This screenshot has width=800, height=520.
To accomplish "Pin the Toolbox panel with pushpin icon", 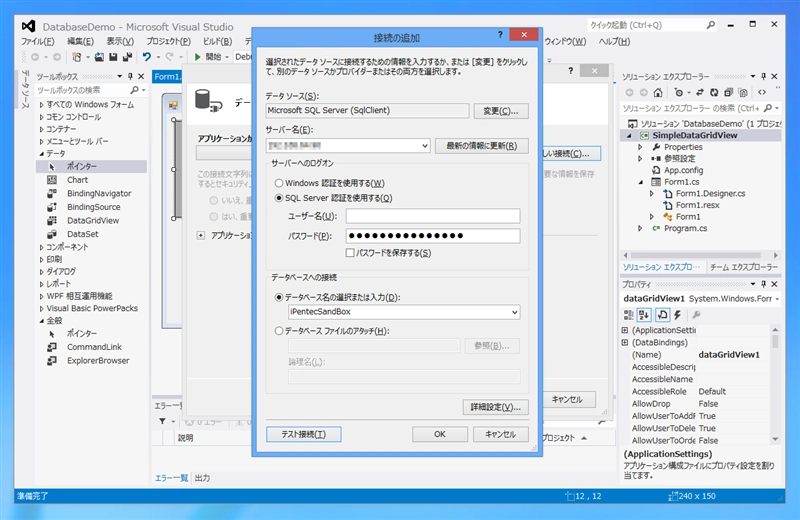I will click(130, 77).
